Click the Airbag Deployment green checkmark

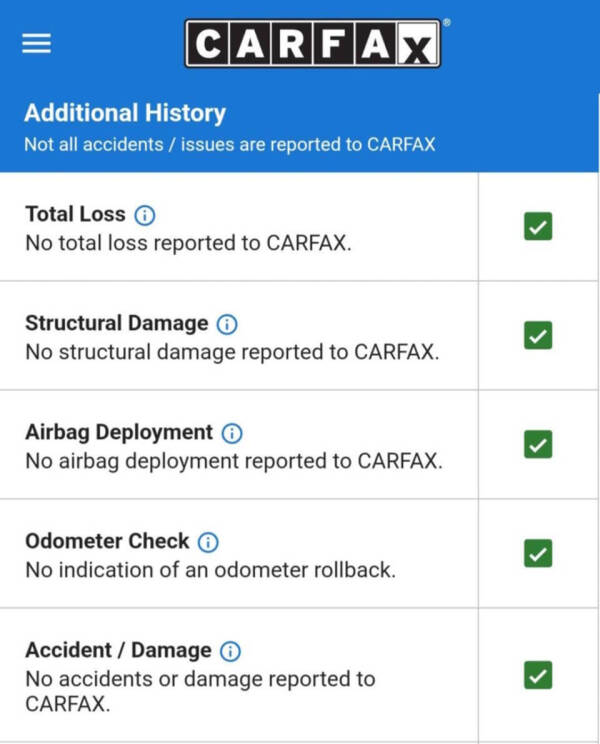538,444
